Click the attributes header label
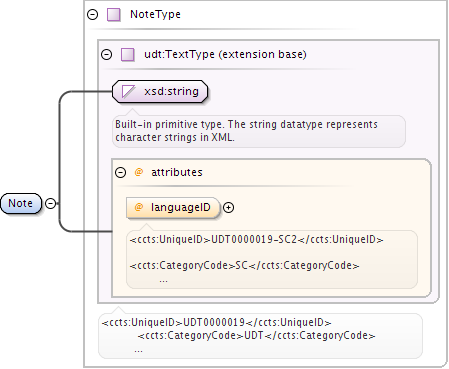 (177, 172)
